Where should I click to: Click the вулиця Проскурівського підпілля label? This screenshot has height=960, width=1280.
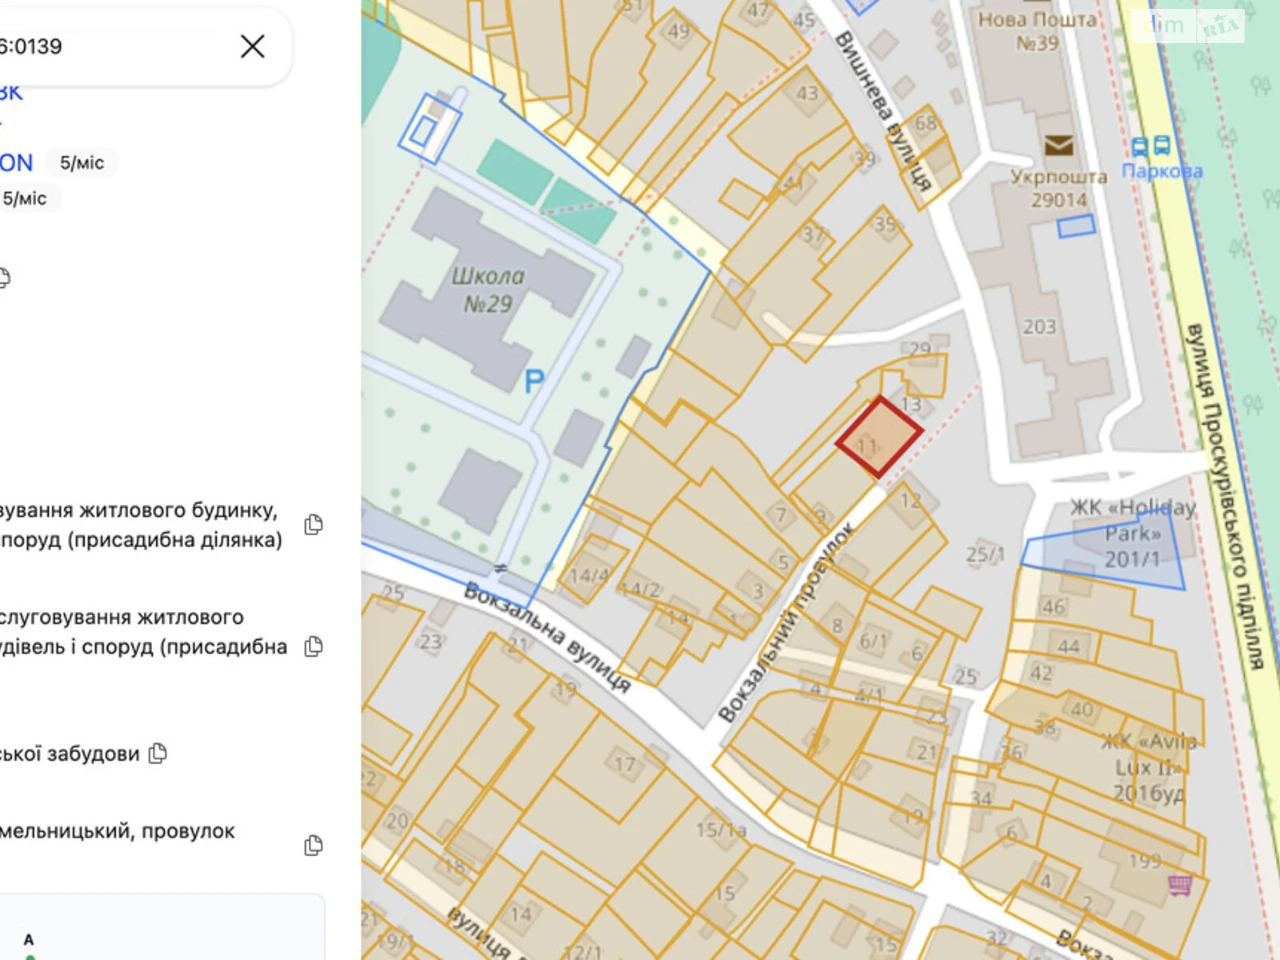(1225, 495)
